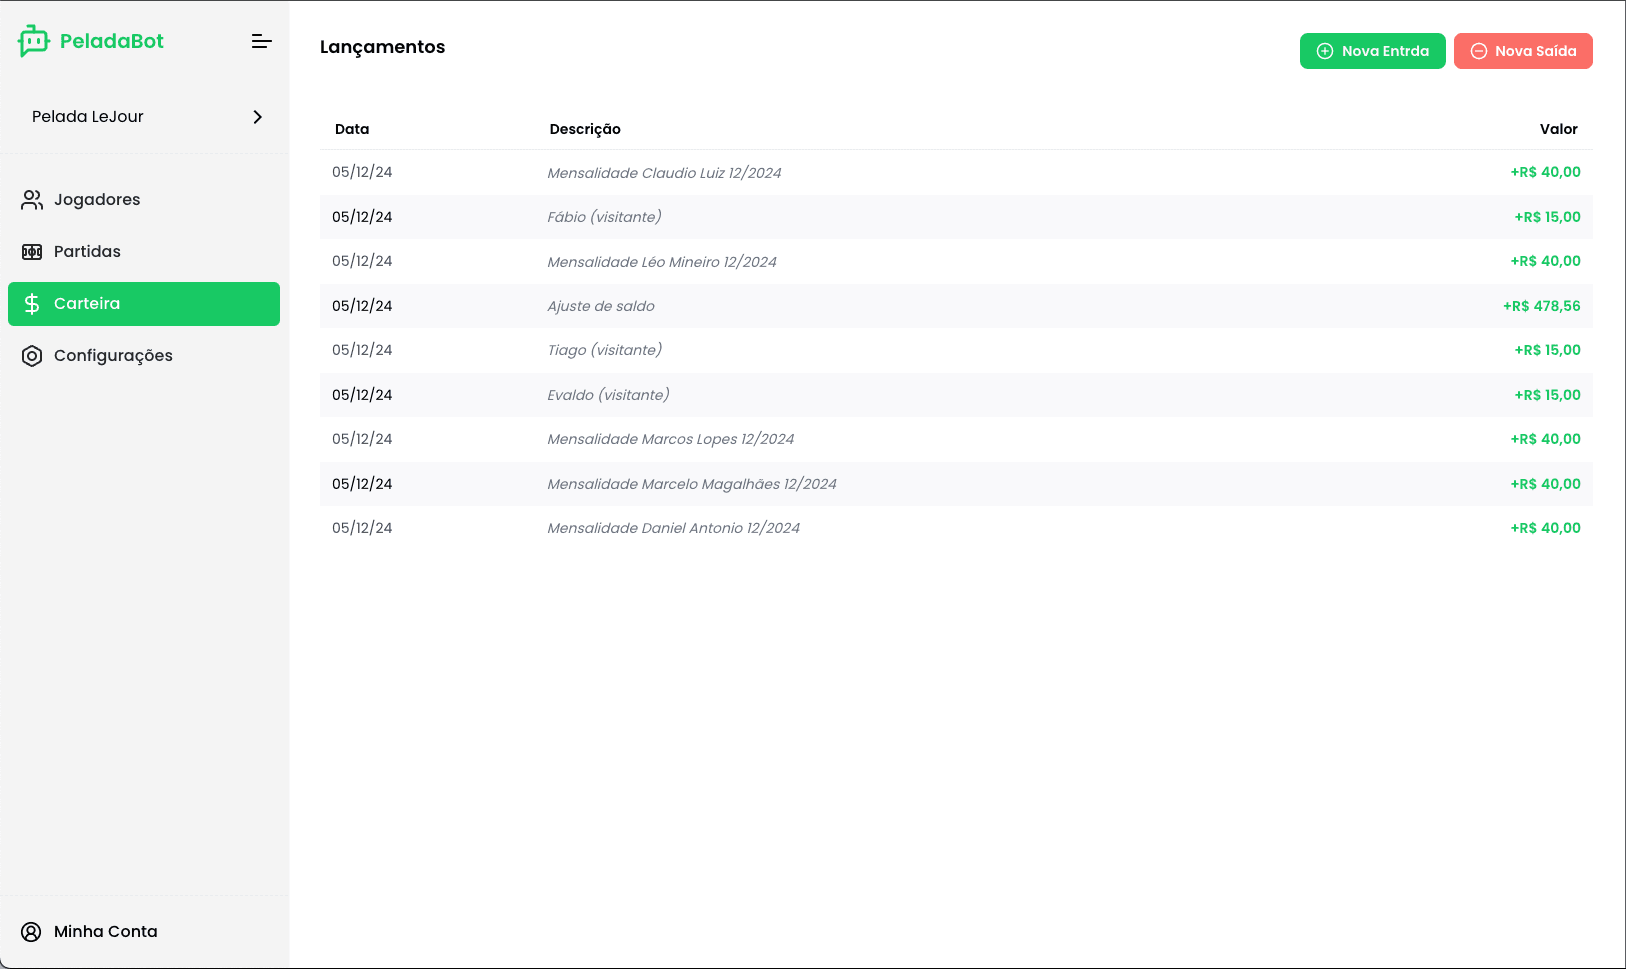Viewport: 1626px width, 969px height.
Task: Click the minus icon in Nova Saída
Action: (1478, 51)
